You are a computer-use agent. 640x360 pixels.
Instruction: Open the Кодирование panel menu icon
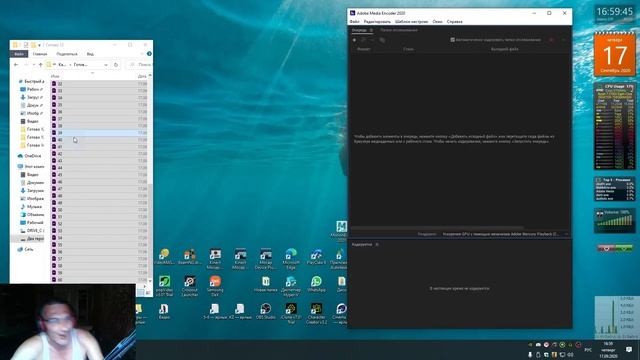point(377,244)
